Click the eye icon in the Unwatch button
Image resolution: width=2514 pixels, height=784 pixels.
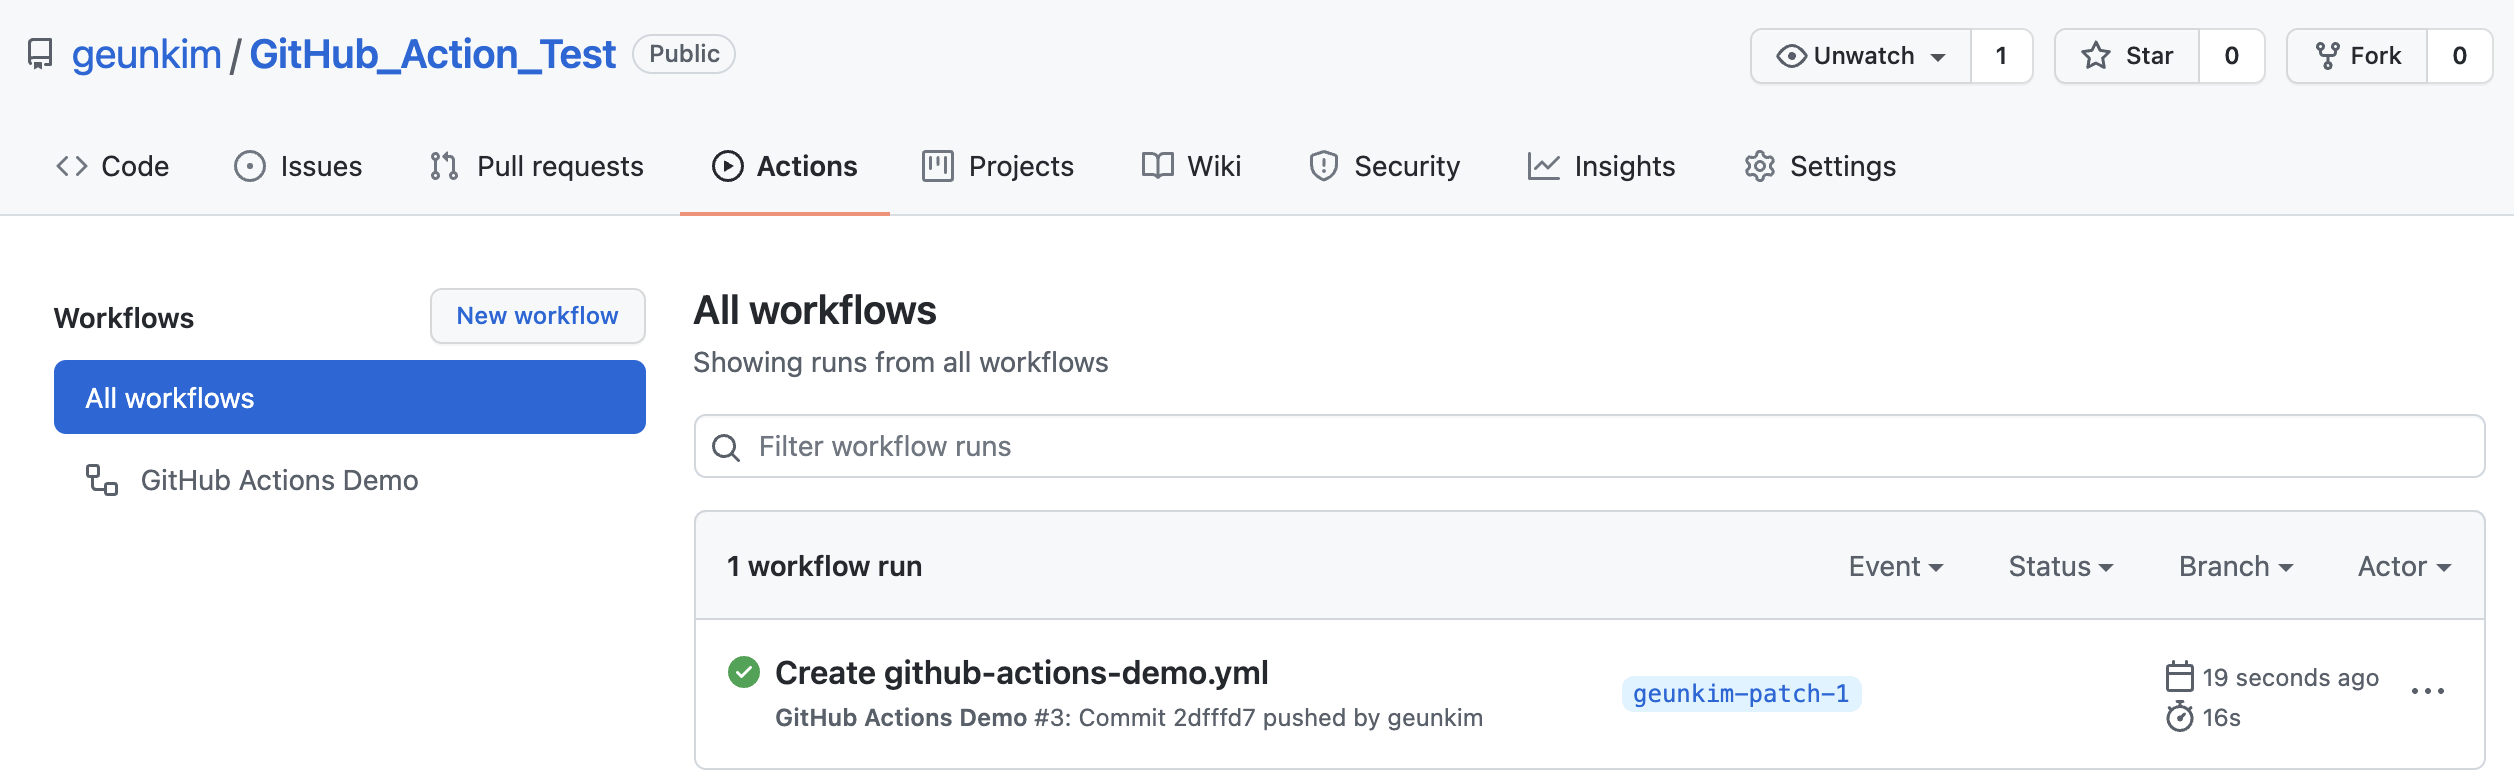pyautogui.click(x=1791, y=56)
